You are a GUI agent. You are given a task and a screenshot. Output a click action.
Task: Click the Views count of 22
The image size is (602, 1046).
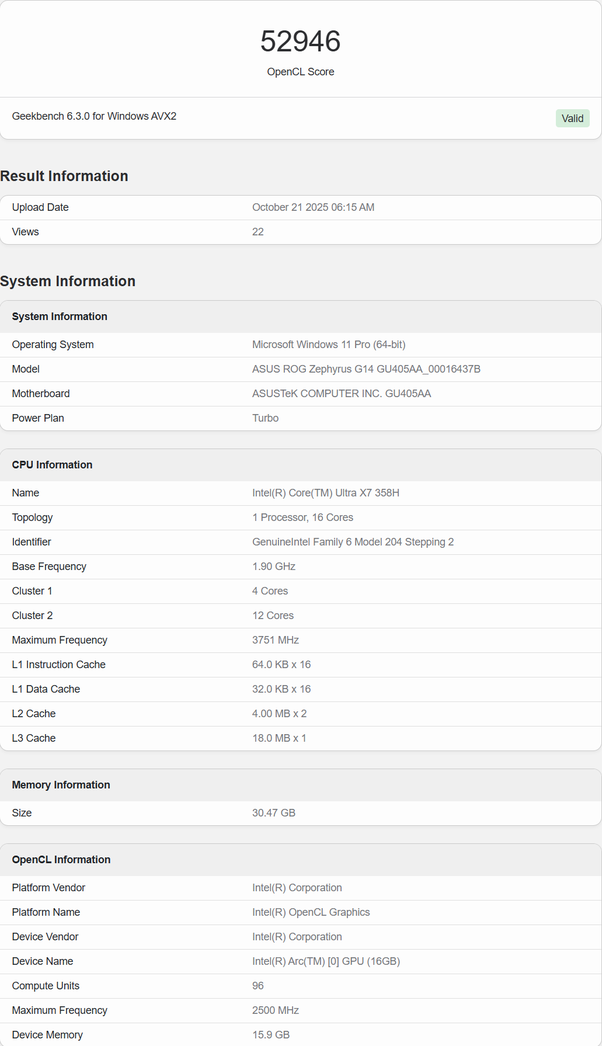[x=258, y=232]
